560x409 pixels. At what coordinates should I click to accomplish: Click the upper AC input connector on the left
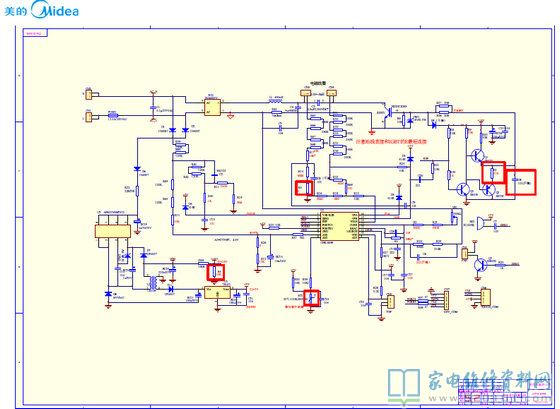point(88,95)
